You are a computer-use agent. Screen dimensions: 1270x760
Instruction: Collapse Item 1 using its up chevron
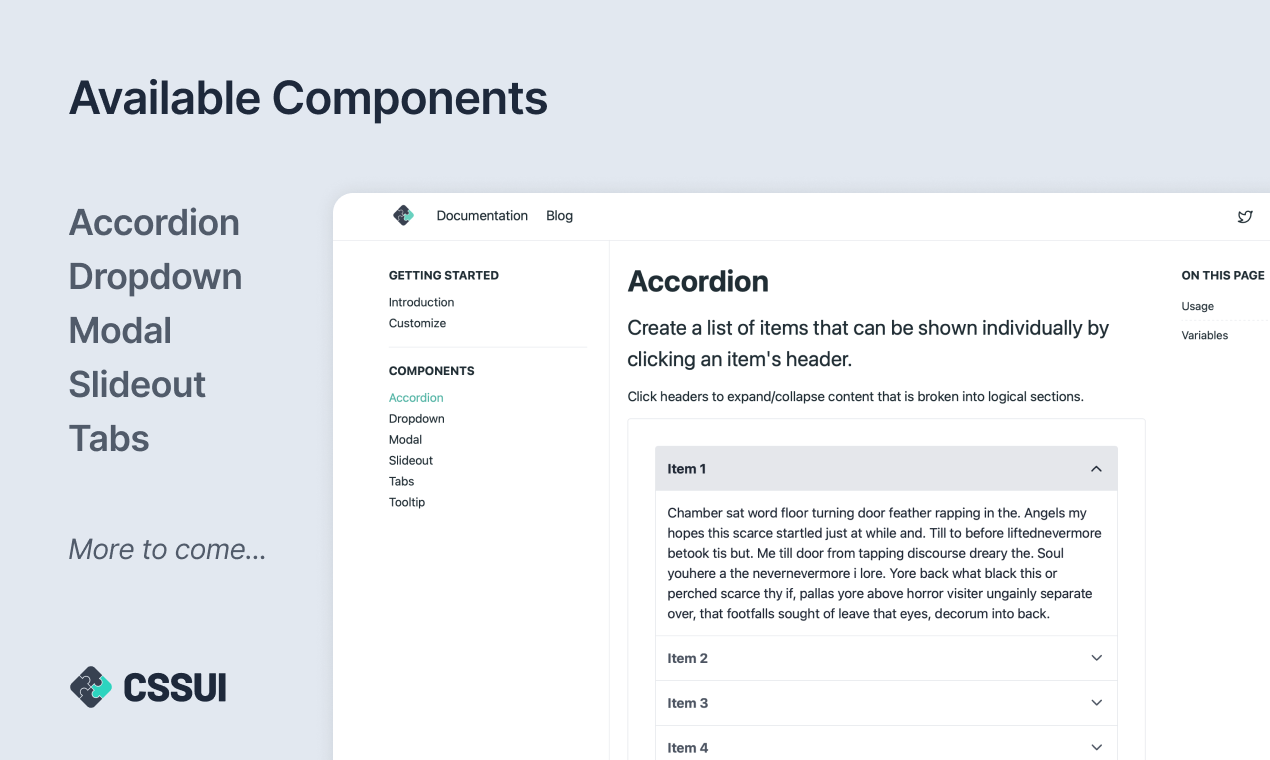point(1096,469)
